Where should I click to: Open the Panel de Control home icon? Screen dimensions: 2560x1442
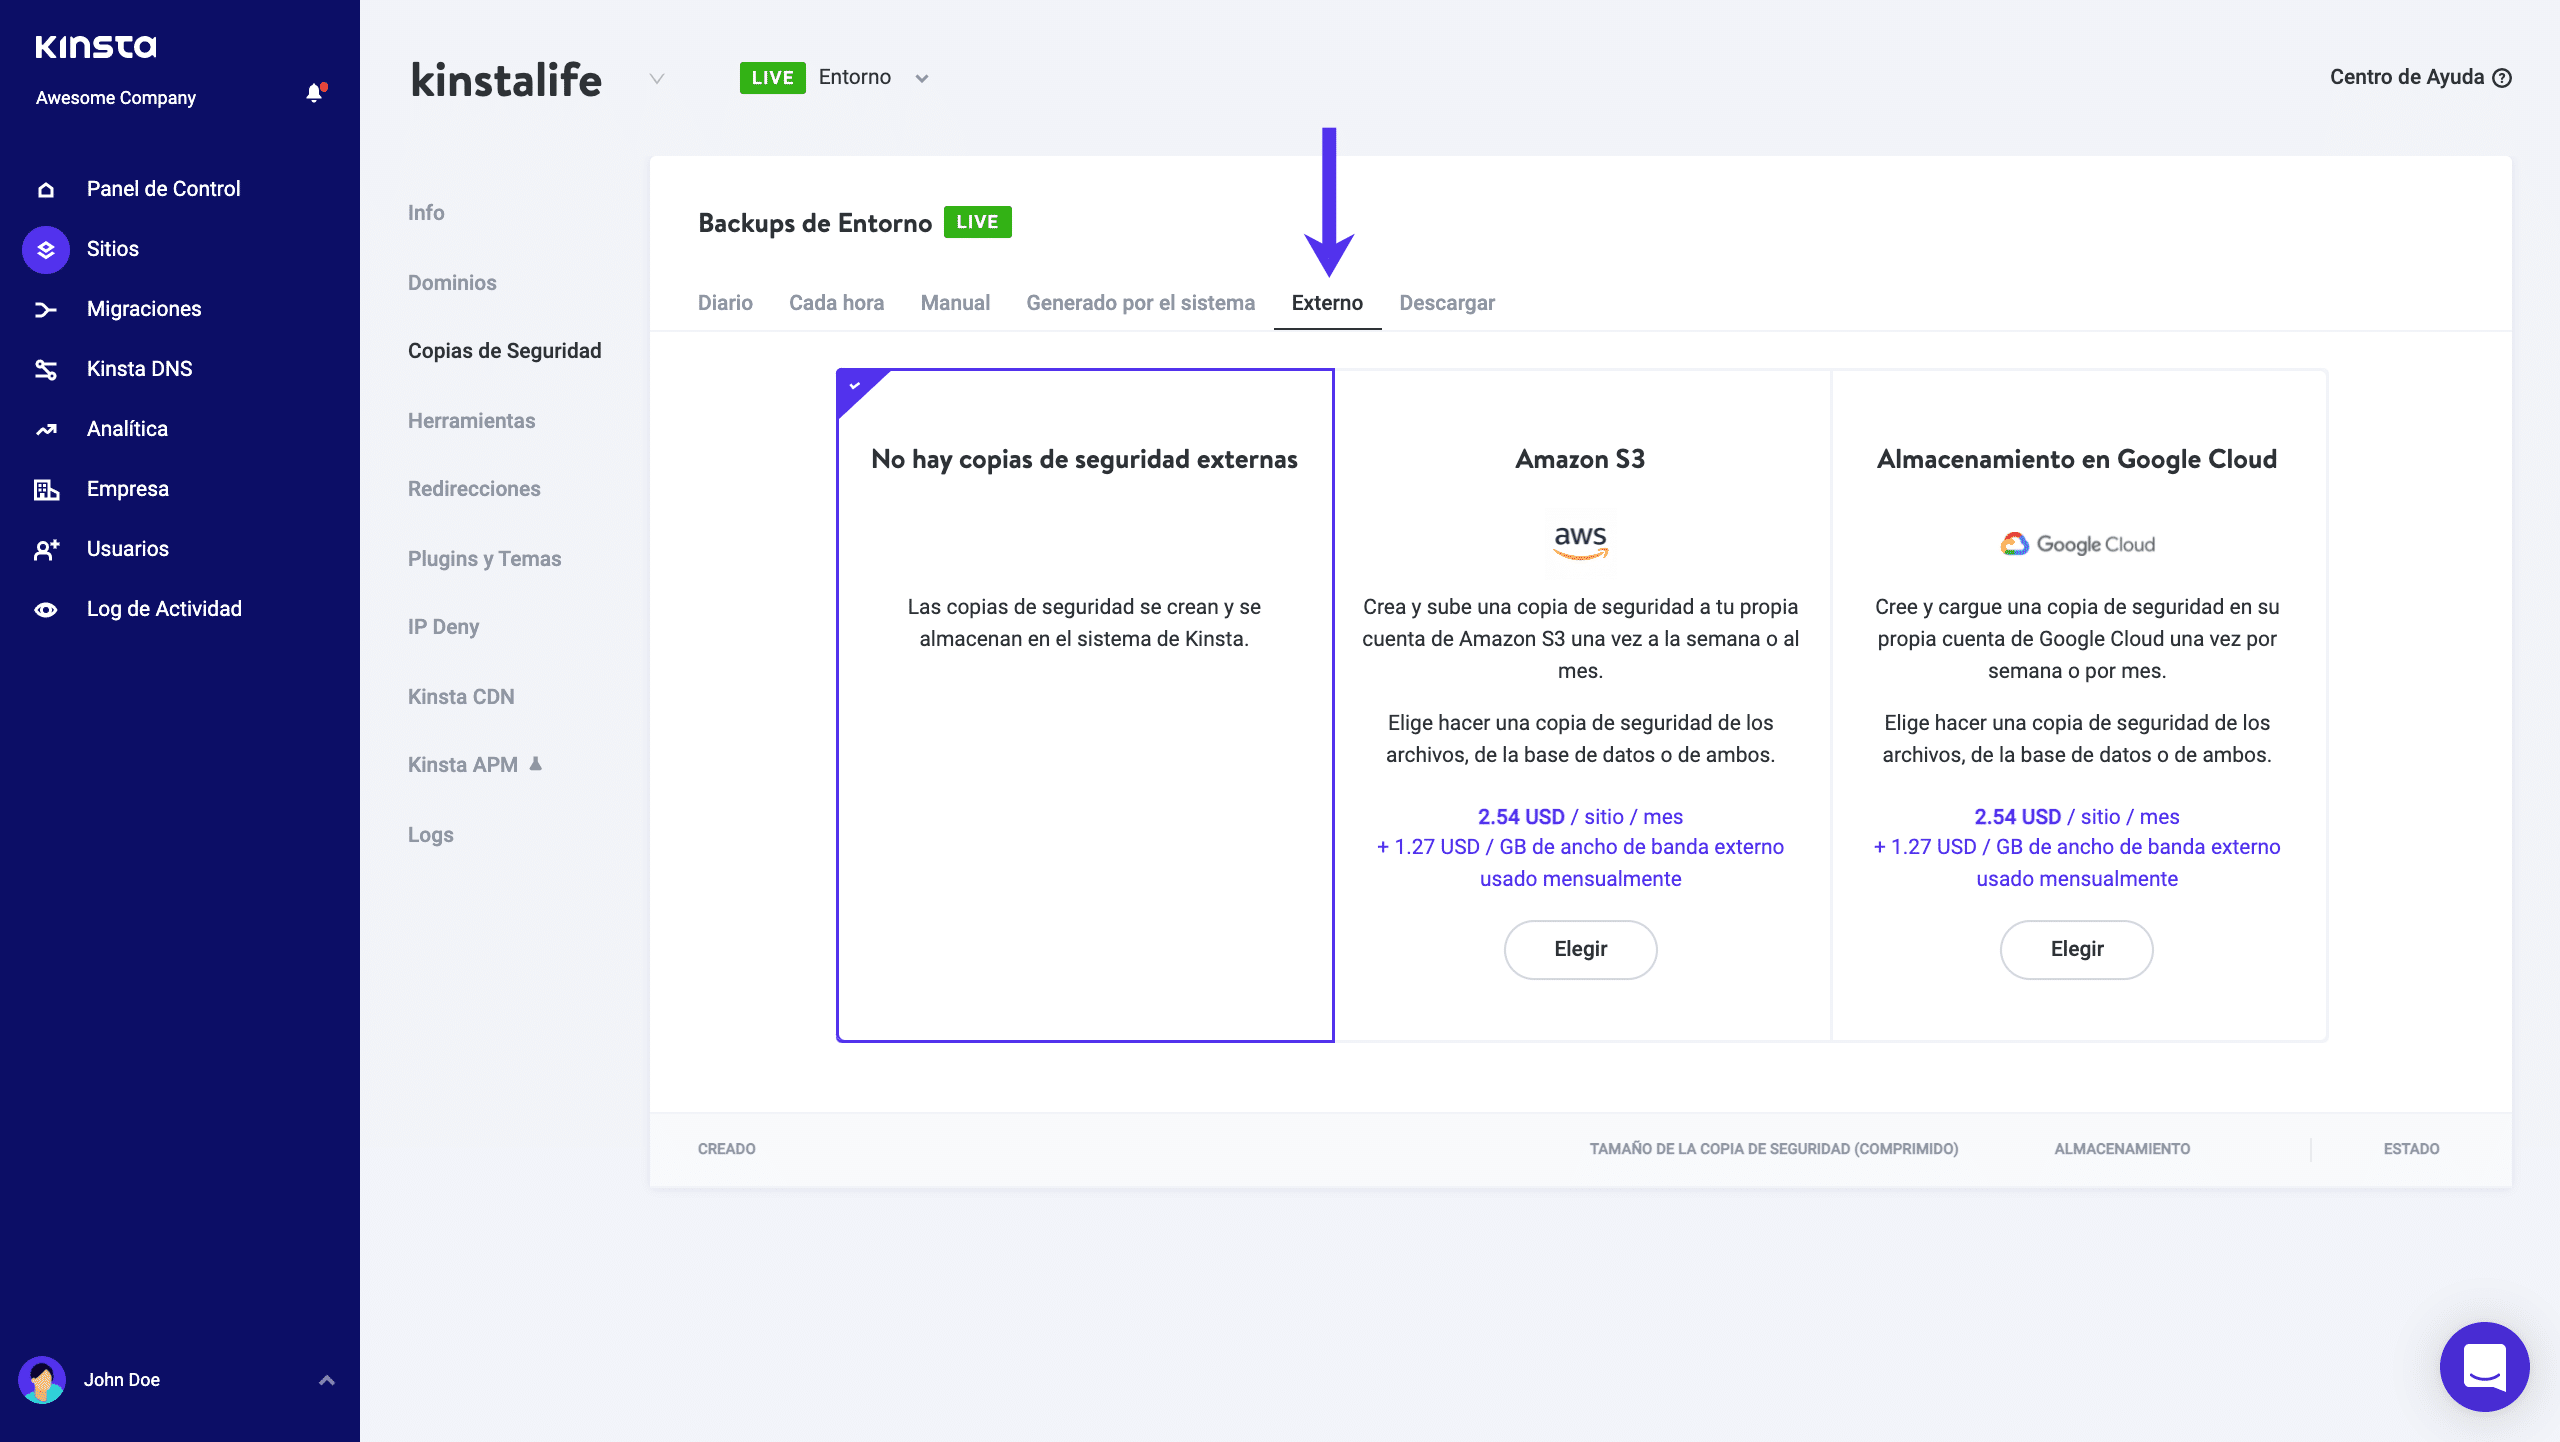tap(46, 190)
